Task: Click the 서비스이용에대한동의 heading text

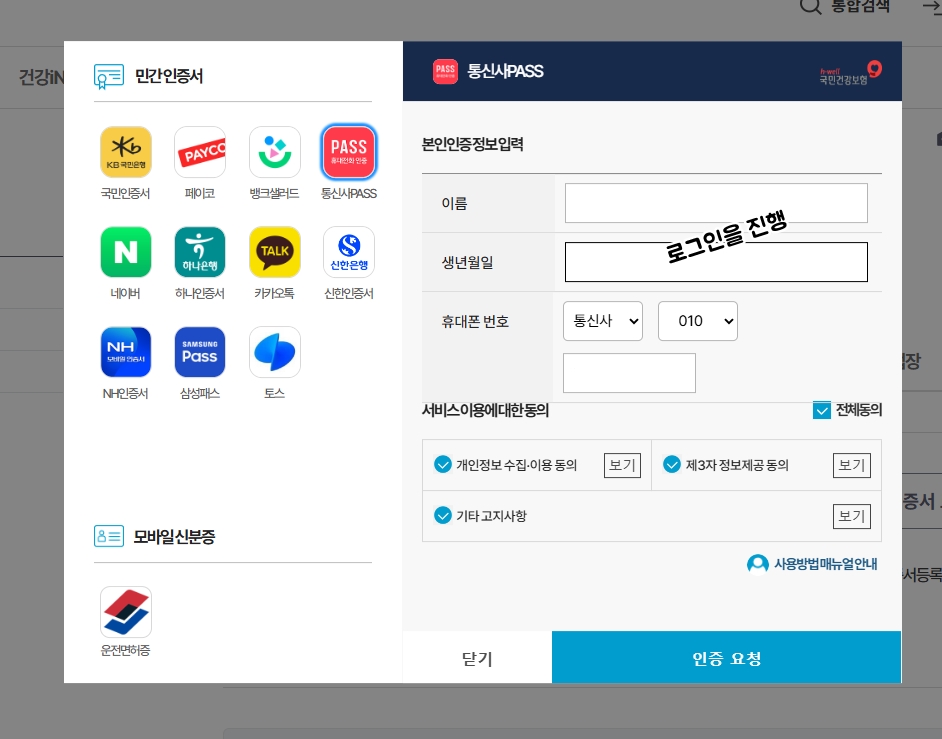Action: pyautogui.click(x=485, y=410)
